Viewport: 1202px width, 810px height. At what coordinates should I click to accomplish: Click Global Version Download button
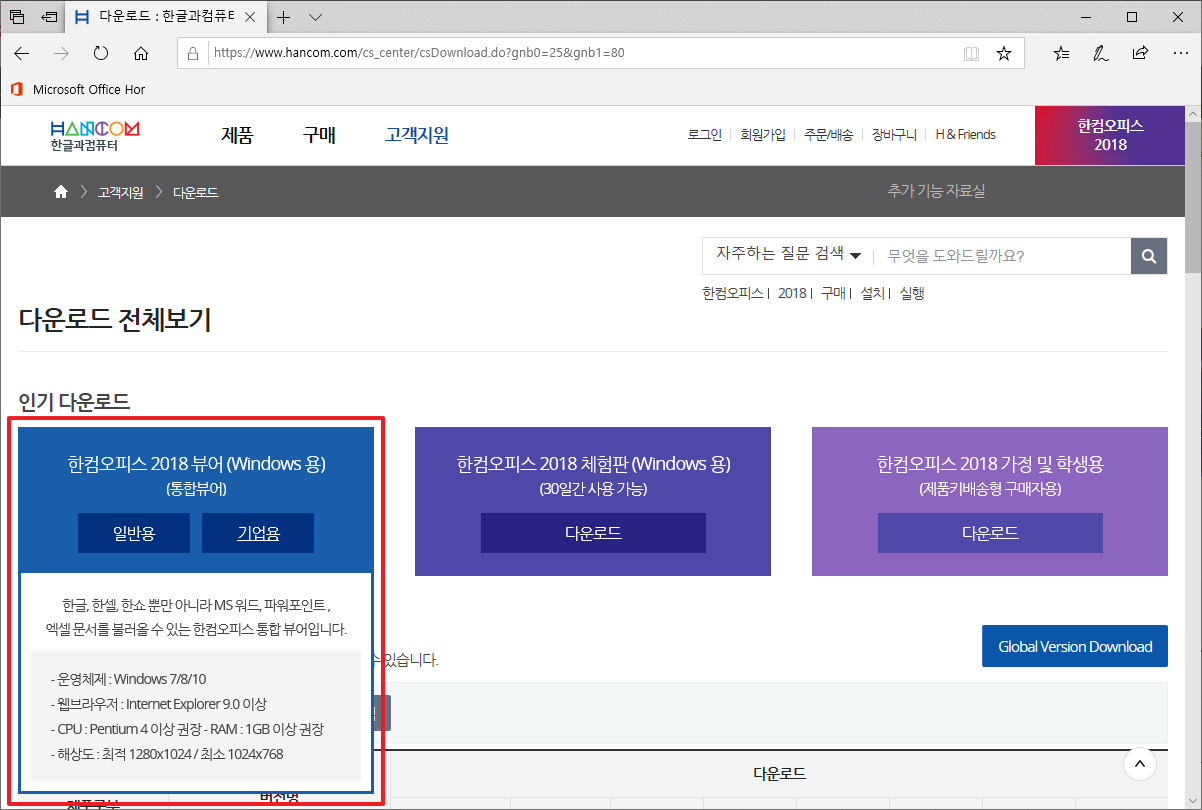pyautogui.click(x=1075, y=646)
